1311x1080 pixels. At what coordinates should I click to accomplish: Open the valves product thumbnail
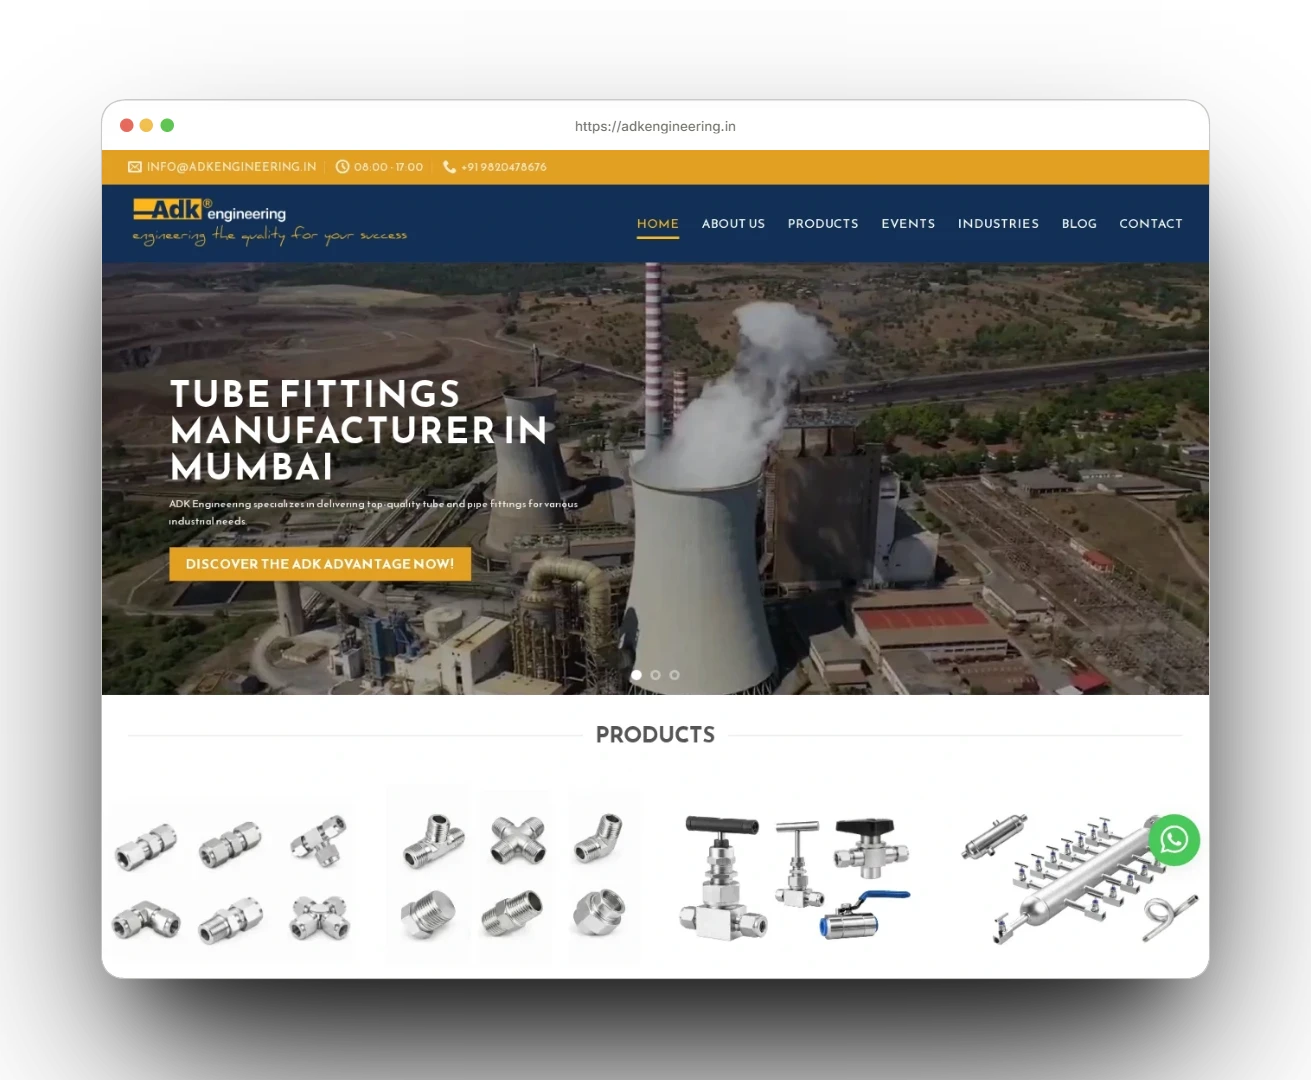pyautogui.click(x=795, y=877)
